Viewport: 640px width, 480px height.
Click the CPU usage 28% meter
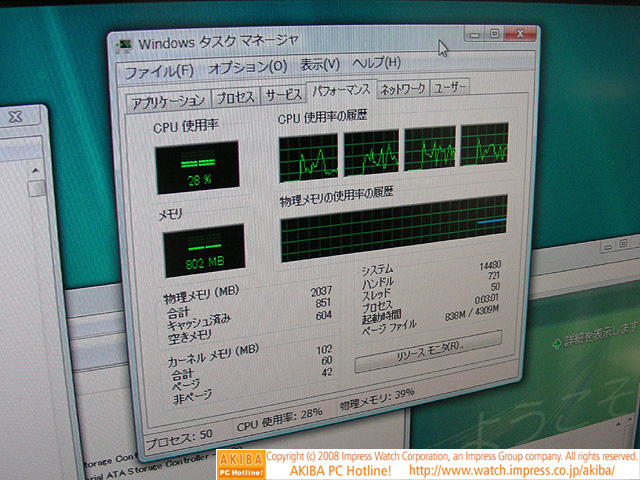tap(196, 167)
